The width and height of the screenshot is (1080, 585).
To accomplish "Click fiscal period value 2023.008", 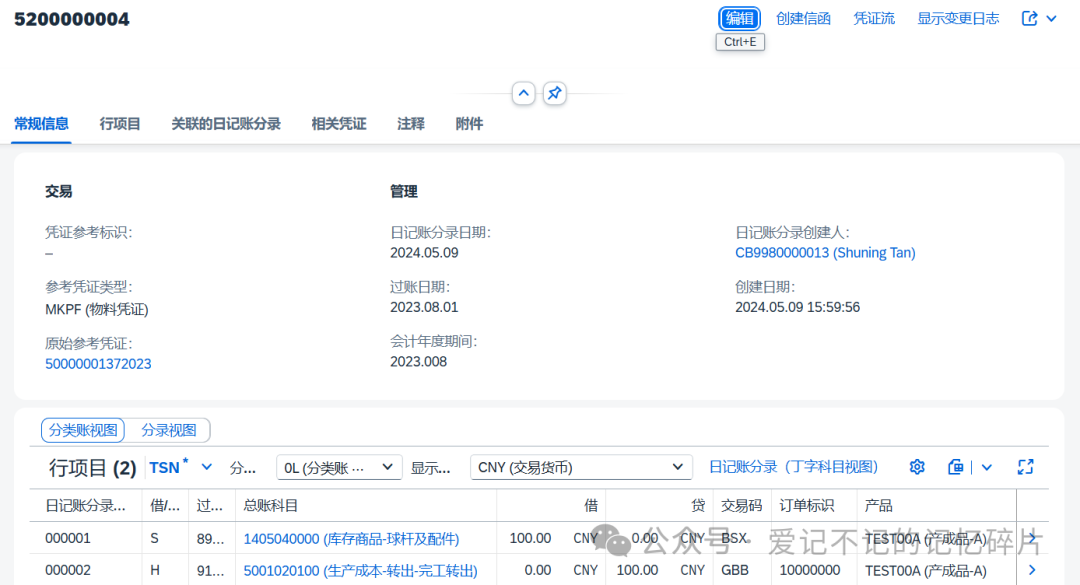I will point(418,362).
